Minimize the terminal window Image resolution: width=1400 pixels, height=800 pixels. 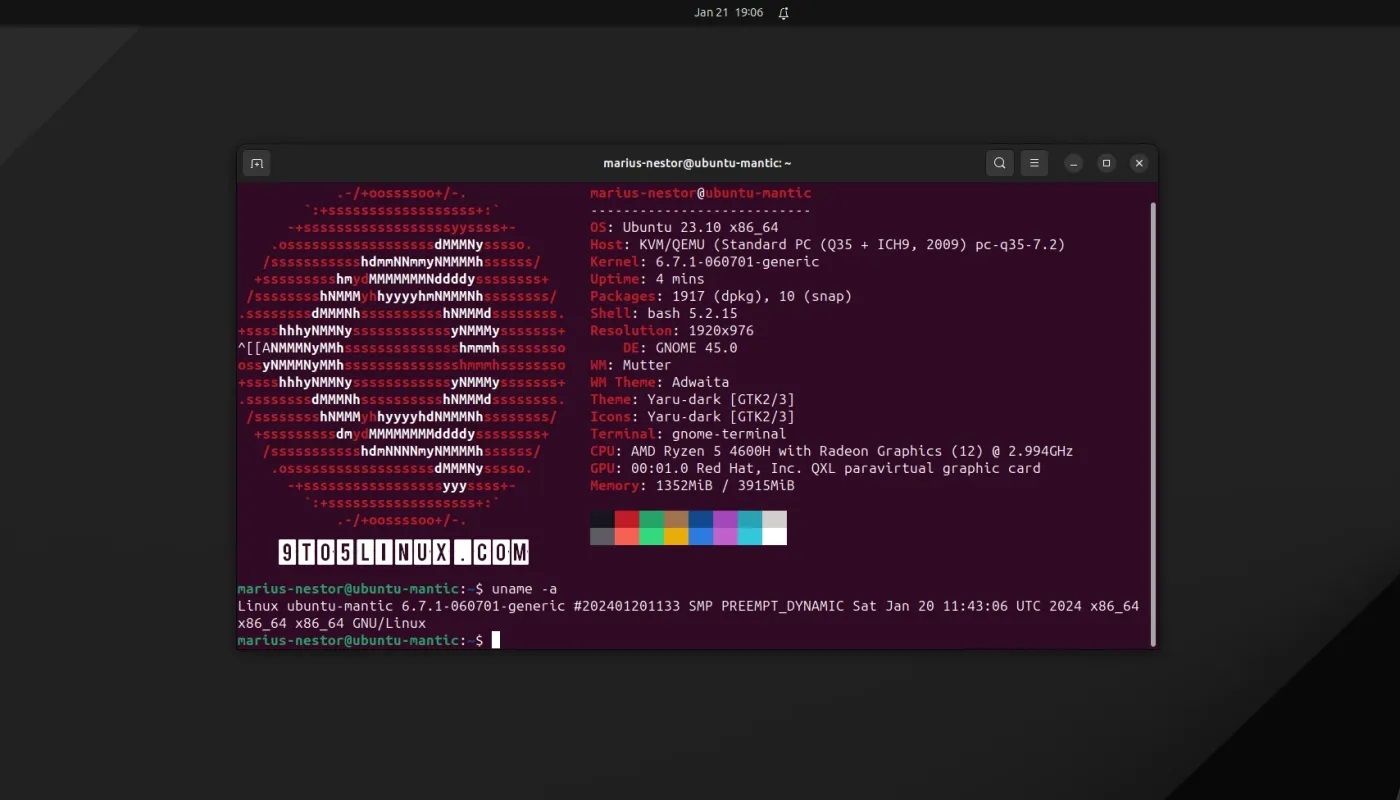click(x=1073, y=163)
